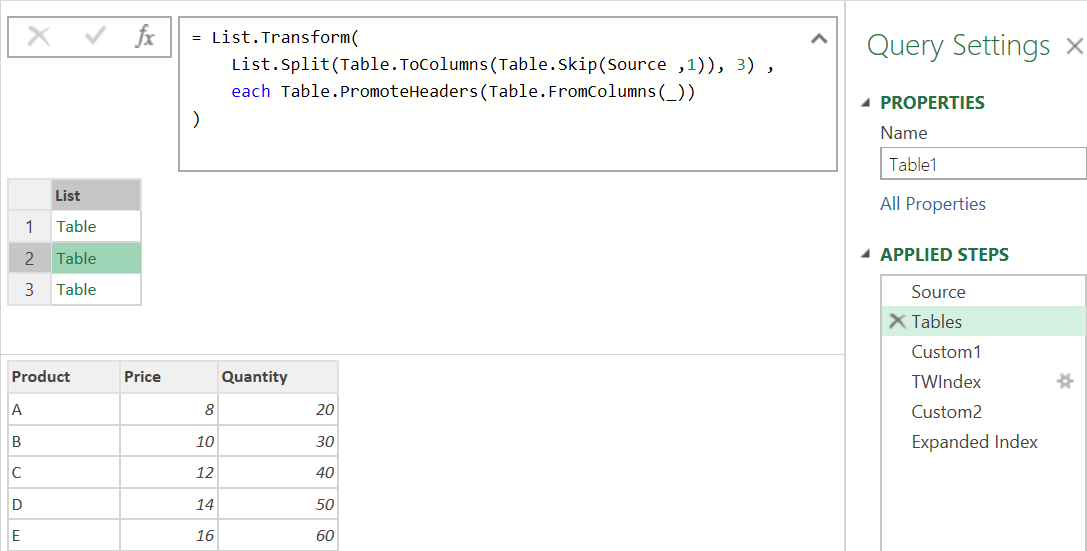Click the fx insert step icon
Image resolution: width=1087 pixels, height=551 pixels.
point(145,36)
